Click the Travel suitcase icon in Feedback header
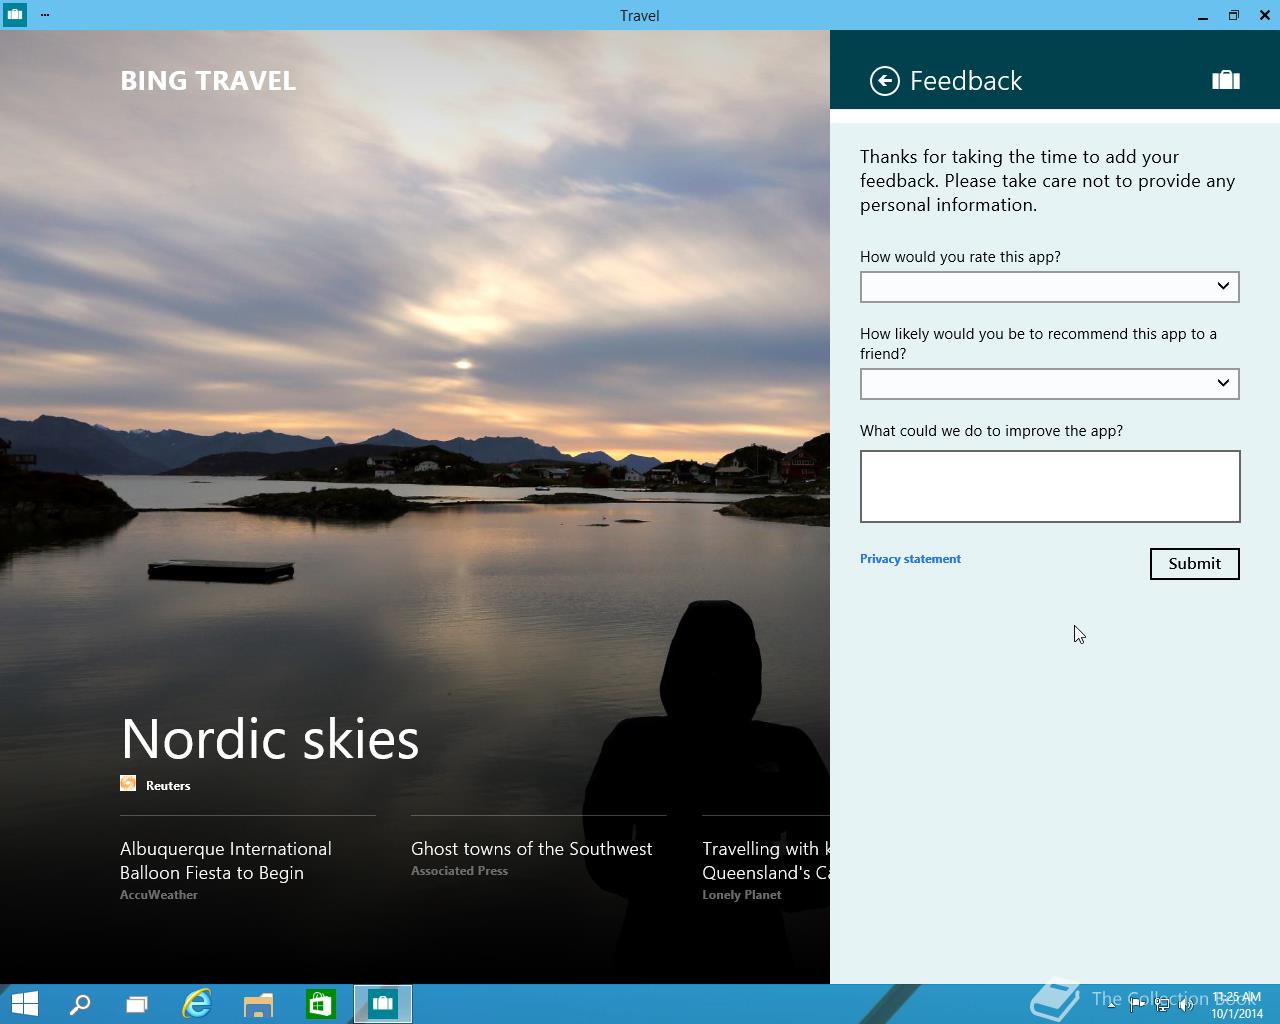 (x=1226, y=80)
